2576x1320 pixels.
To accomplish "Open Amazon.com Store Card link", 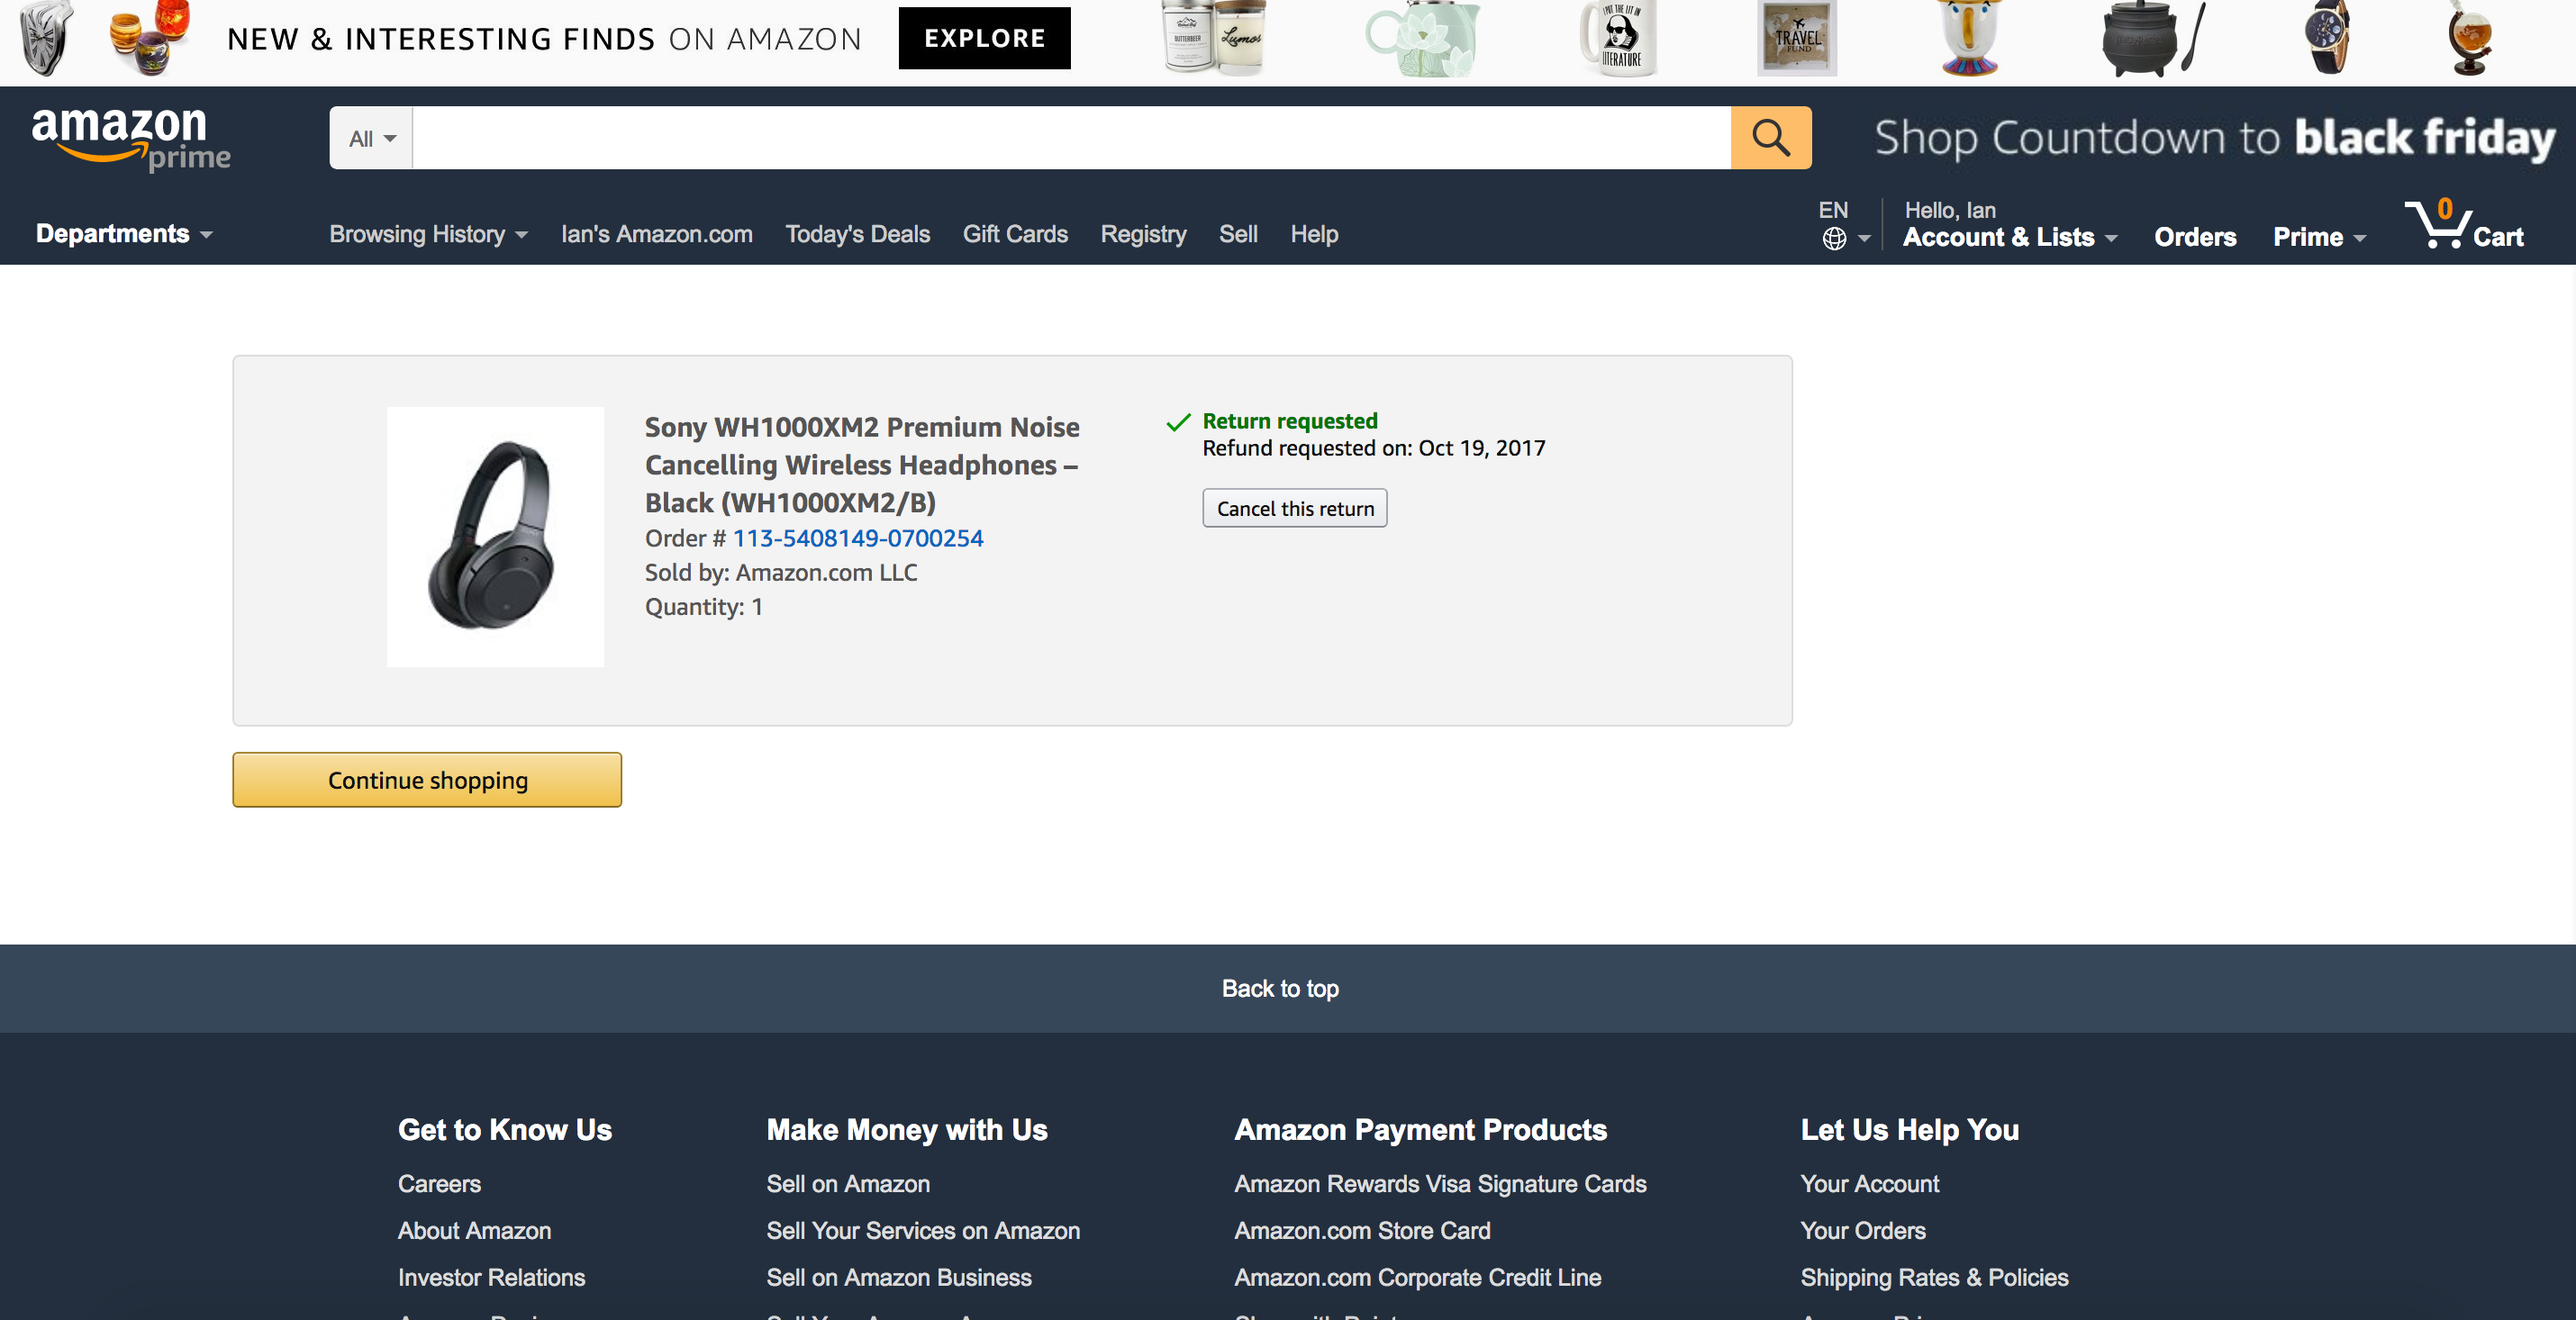I will (1362, 1231).
